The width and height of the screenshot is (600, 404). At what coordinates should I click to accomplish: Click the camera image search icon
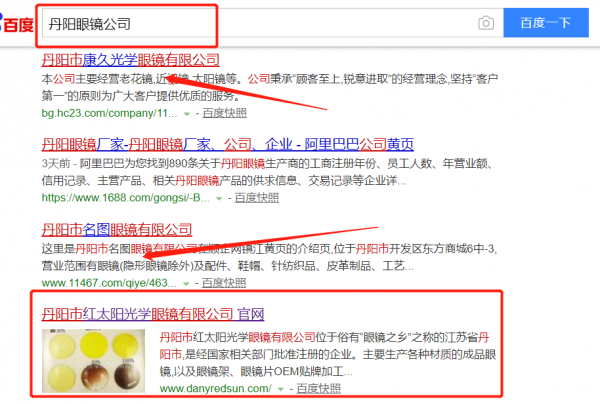click(x=486, y=23)
